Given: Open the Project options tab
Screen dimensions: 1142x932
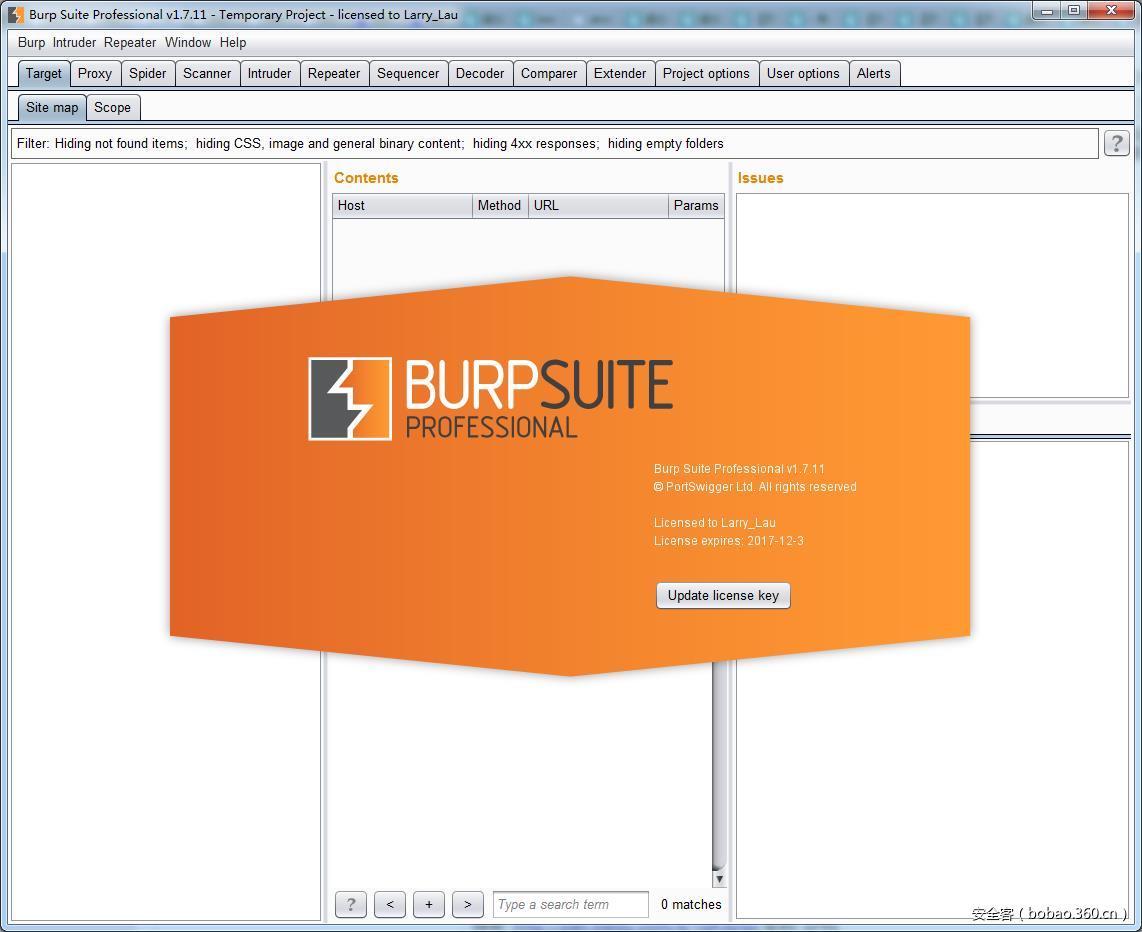Looking at the screenshot, I should [706, 74].
